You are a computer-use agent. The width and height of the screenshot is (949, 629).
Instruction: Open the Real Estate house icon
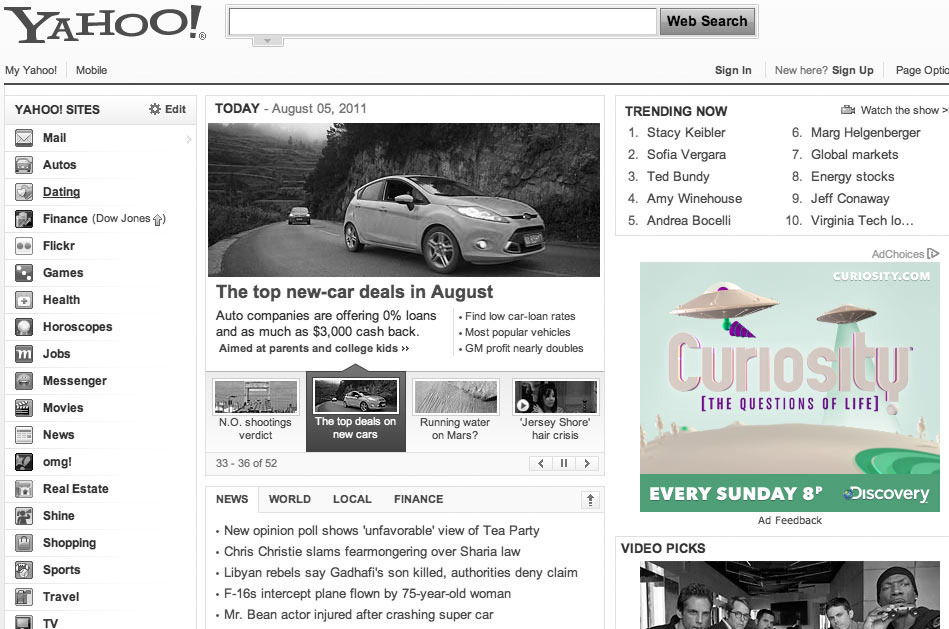(x=24, y=489)
